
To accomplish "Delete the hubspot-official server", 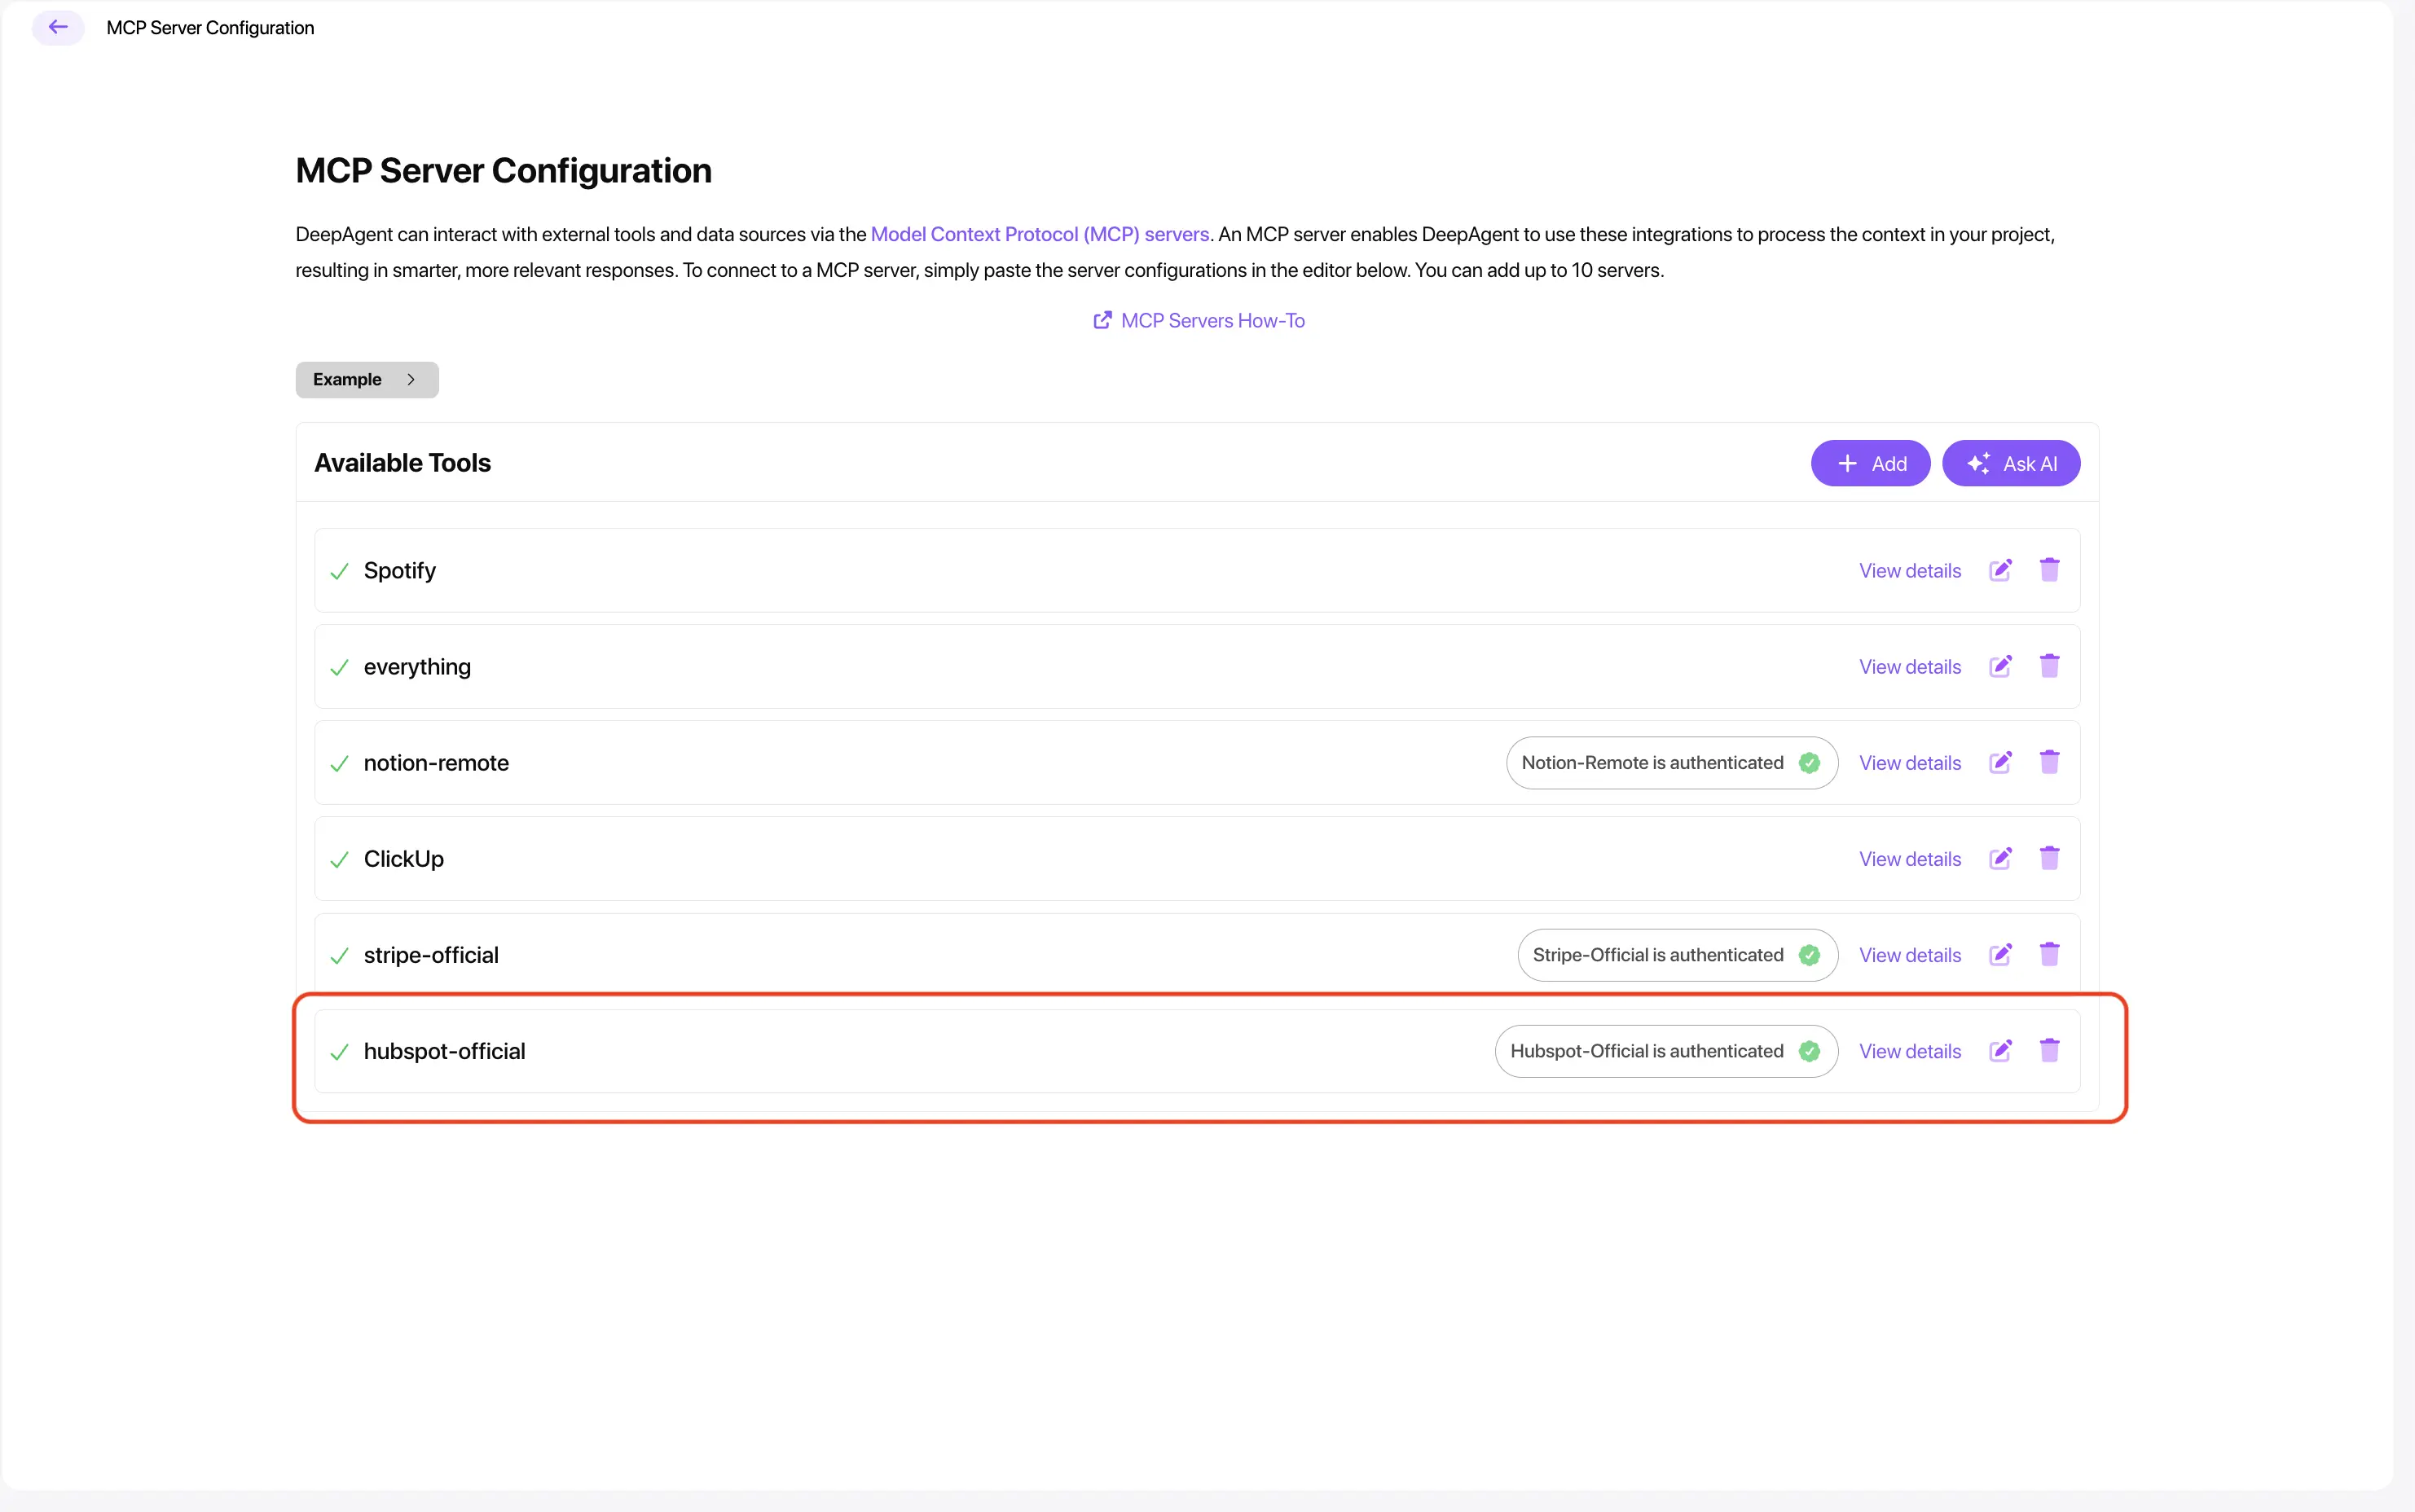I will [2049, 1050].
